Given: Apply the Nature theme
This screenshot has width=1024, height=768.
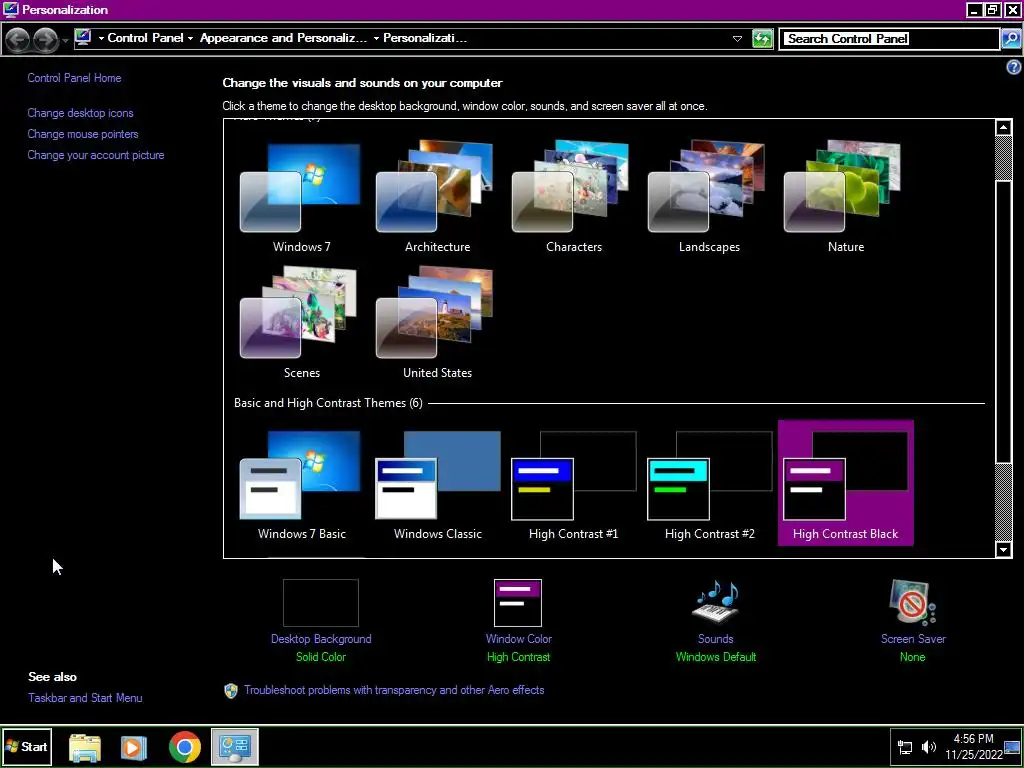Looking at the screenshot, I should pos(846,197).
